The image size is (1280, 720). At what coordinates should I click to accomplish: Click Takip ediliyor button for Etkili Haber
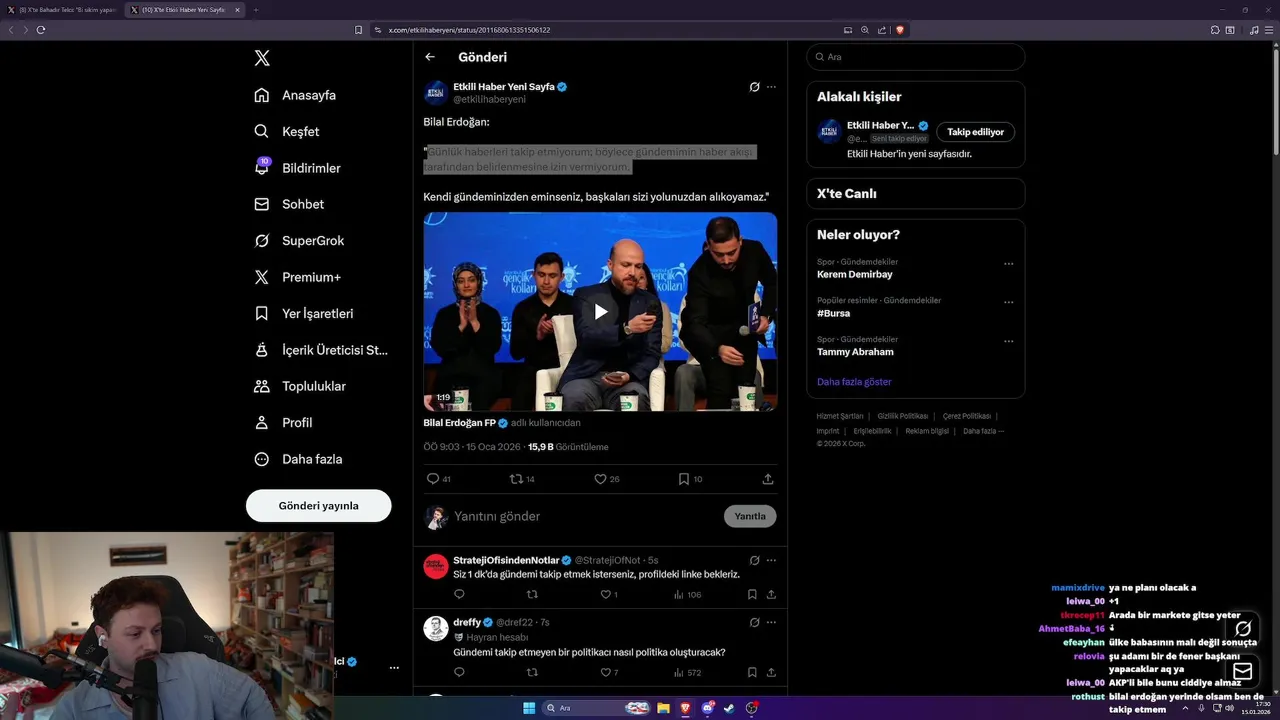pos(975,132)
